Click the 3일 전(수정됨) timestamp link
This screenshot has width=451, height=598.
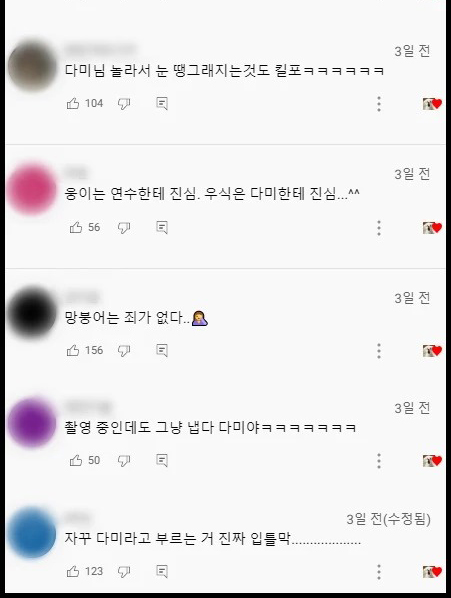coord(388,519)
